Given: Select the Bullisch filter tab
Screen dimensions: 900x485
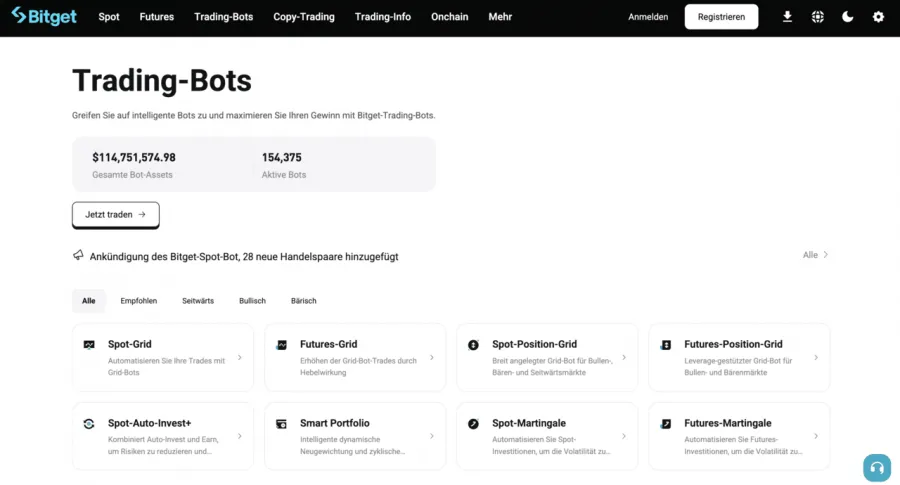Looking at the screenshot, I should click(x=252, y=301).
